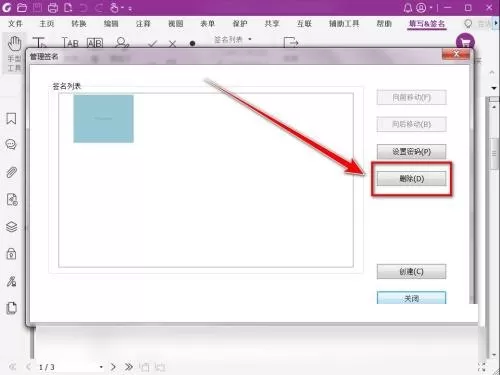Switch to the 视图 tab

[x=176, y=24]
